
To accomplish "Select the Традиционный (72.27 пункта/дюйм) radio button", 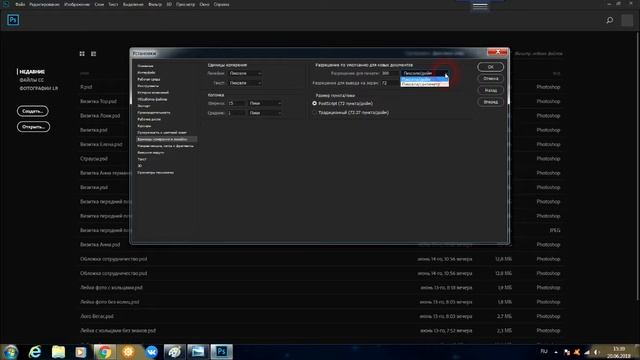I will (x=315, y=113).
